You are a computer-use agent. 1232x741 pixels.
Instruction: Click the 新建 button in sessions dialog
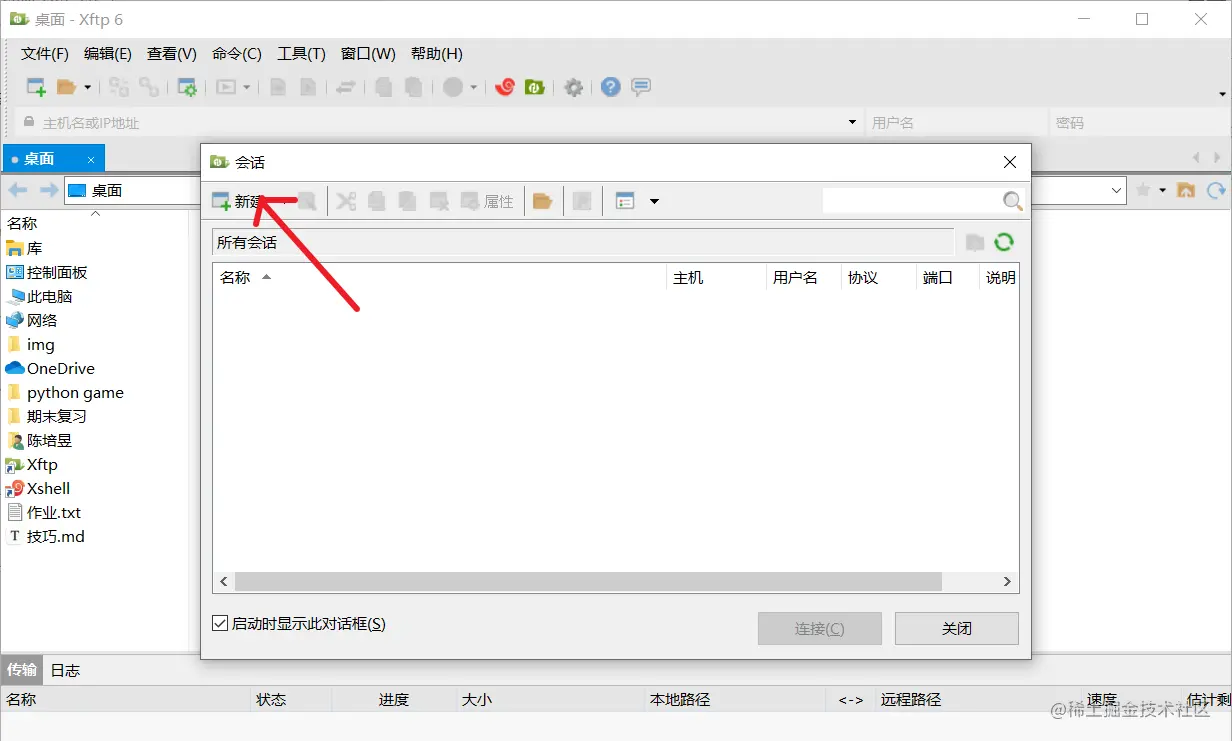pos(238,201)
